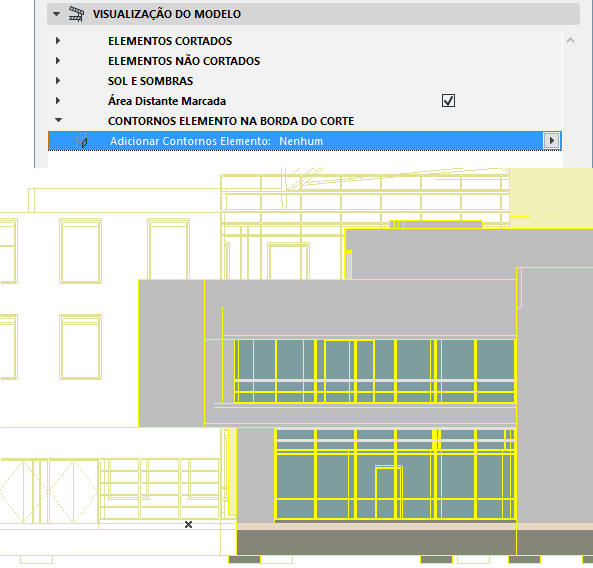593x568 pixels.
Task: Click the pale yellow area at top right
Action: pos(551,198)
